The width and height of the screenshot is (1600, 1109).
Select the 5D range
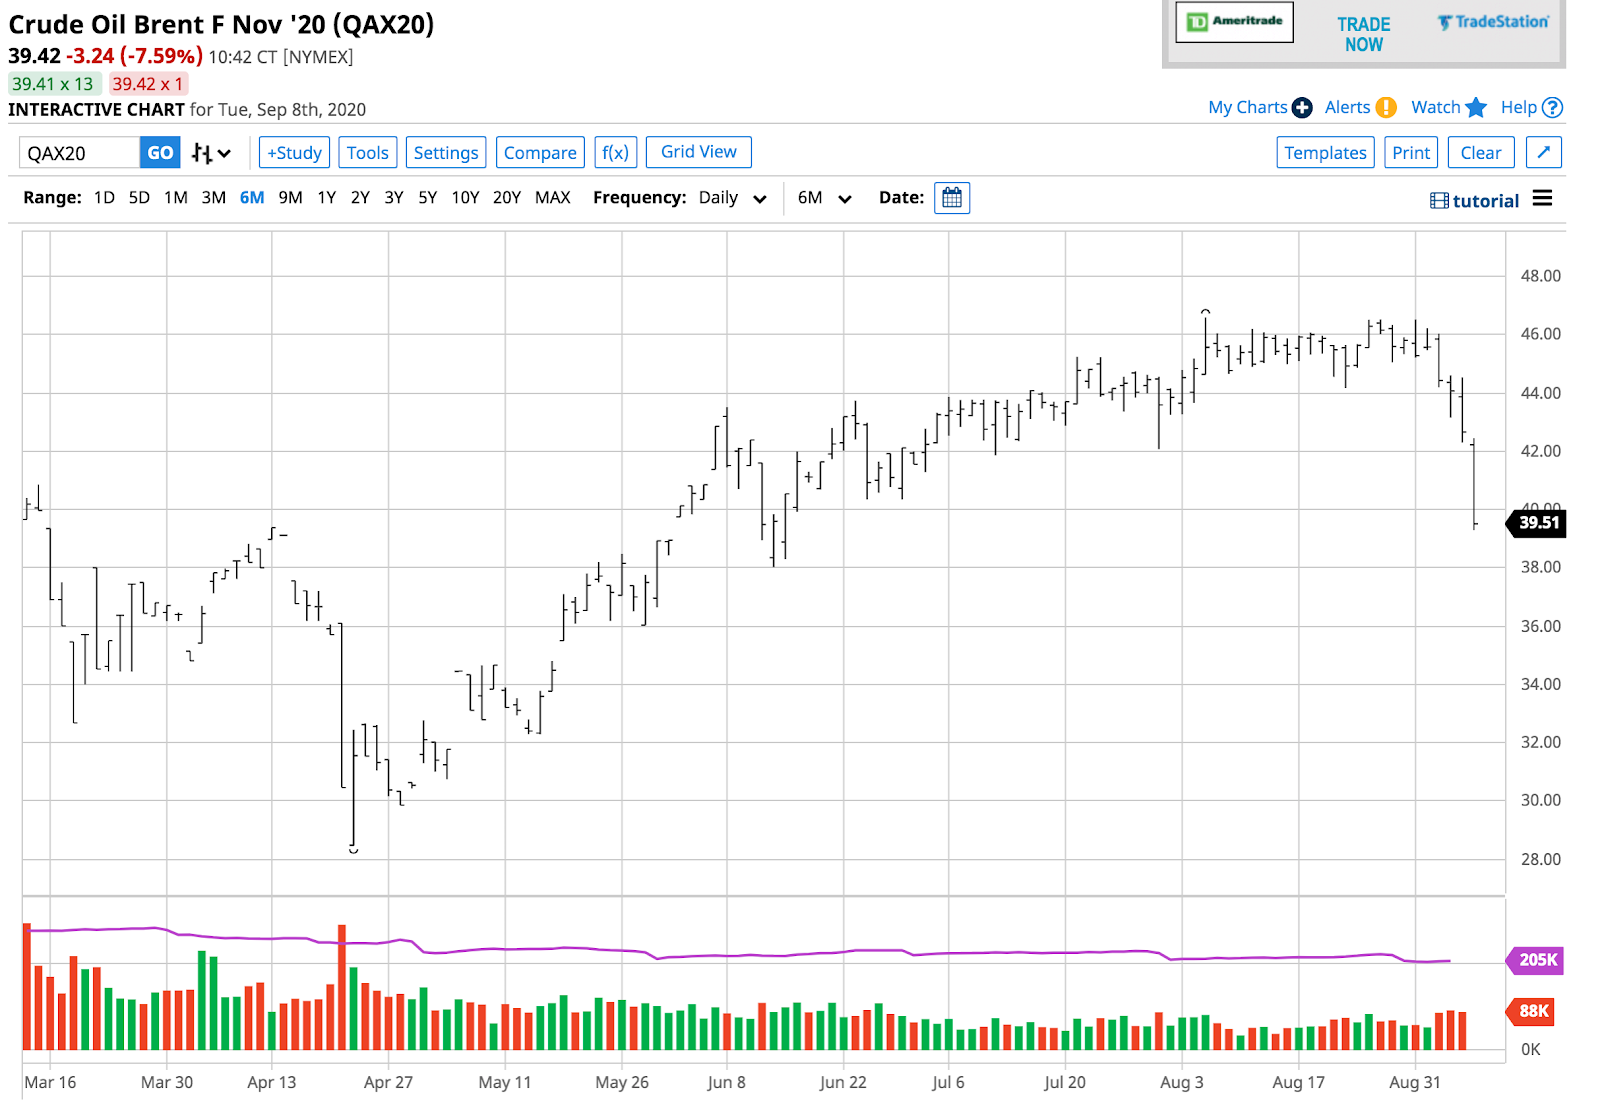(139, 198)
